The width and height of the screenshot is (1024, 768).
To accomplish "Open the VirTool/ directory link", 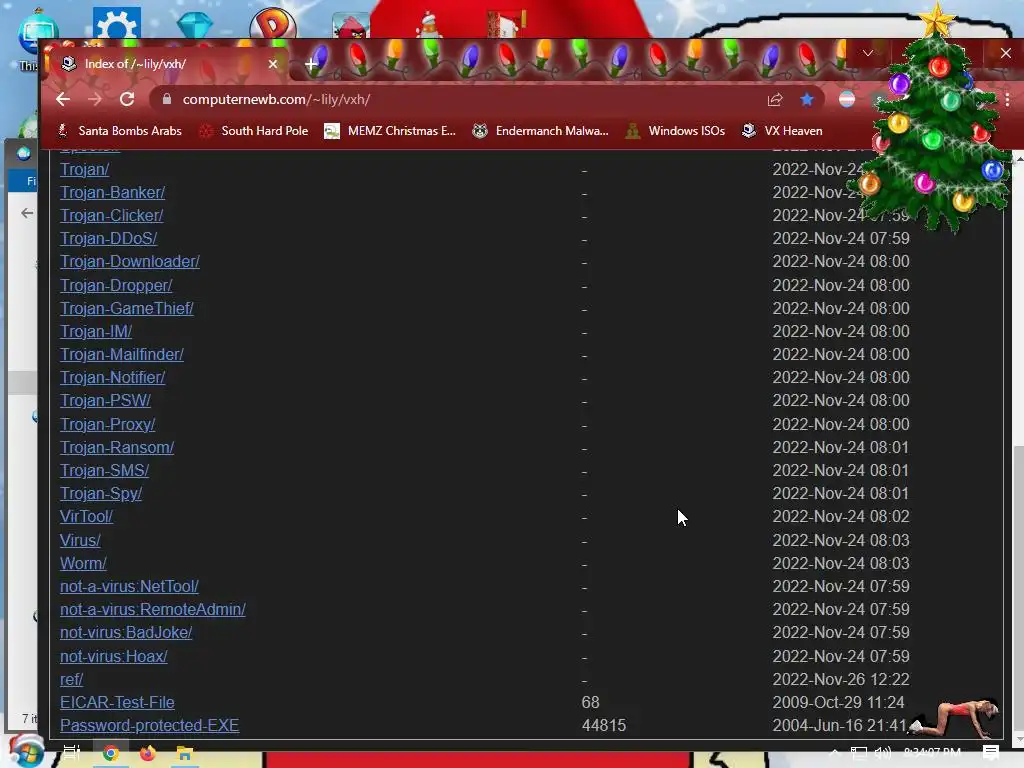I will point(86,516).
